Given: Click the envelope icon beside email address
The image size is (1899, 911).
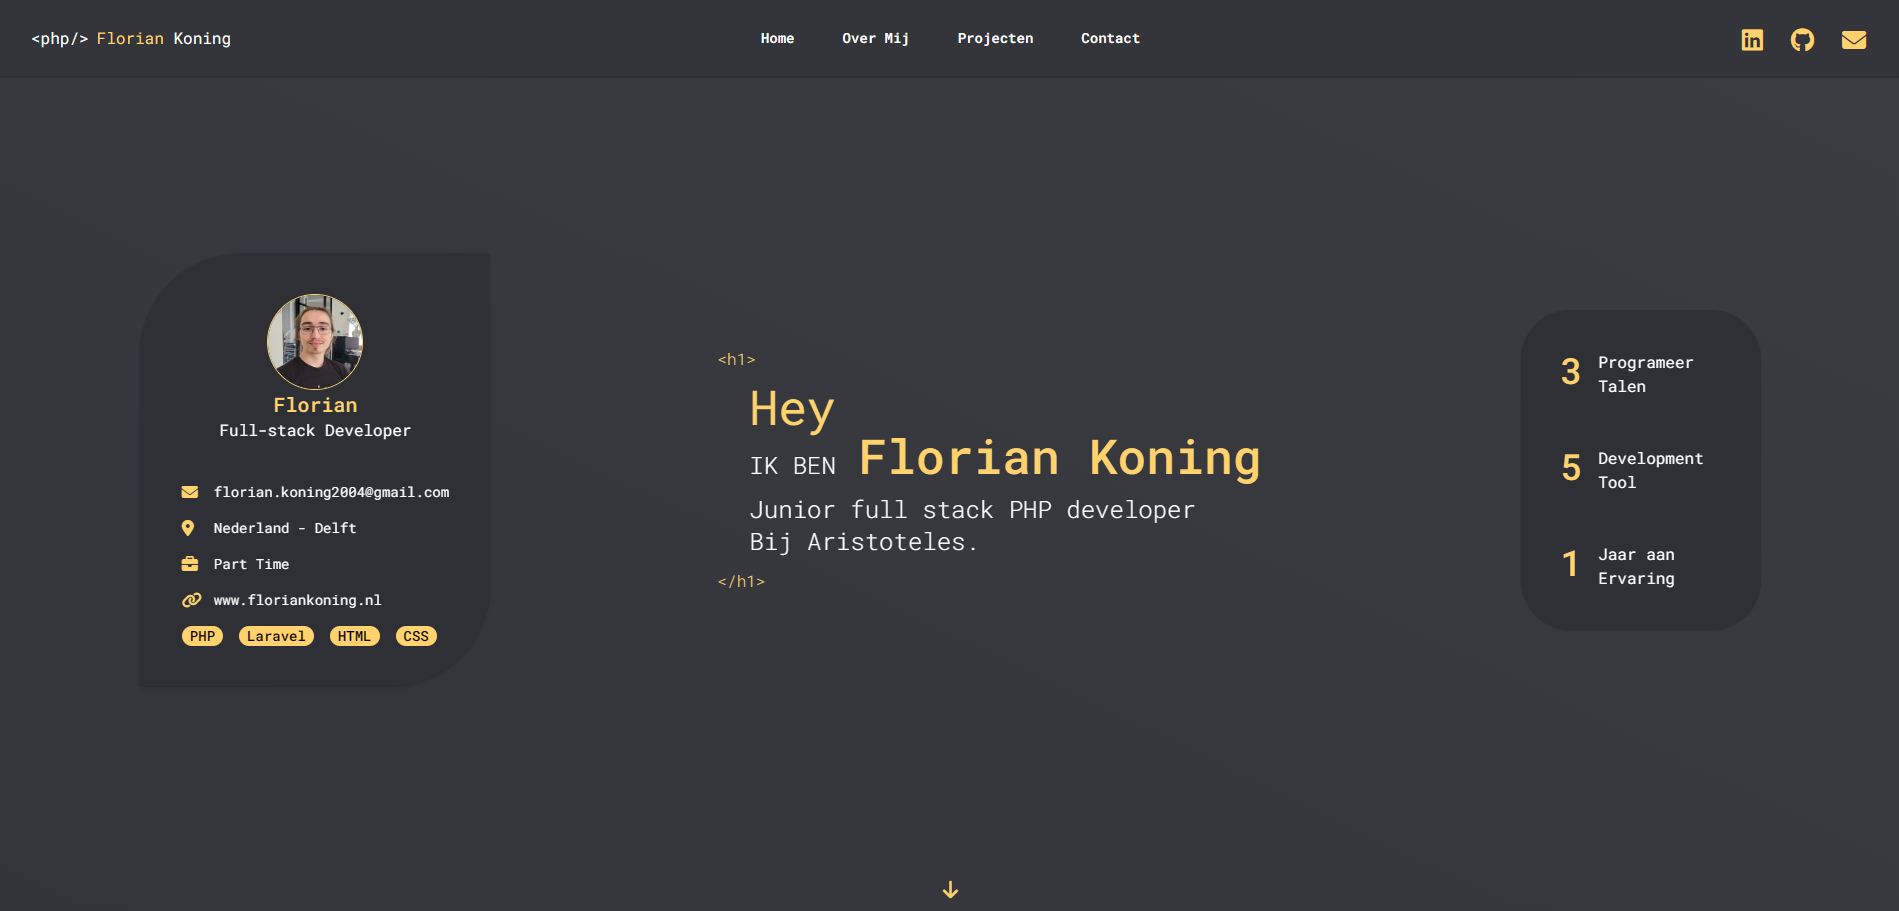Looking at the screenshot, I should click(189, 492).
